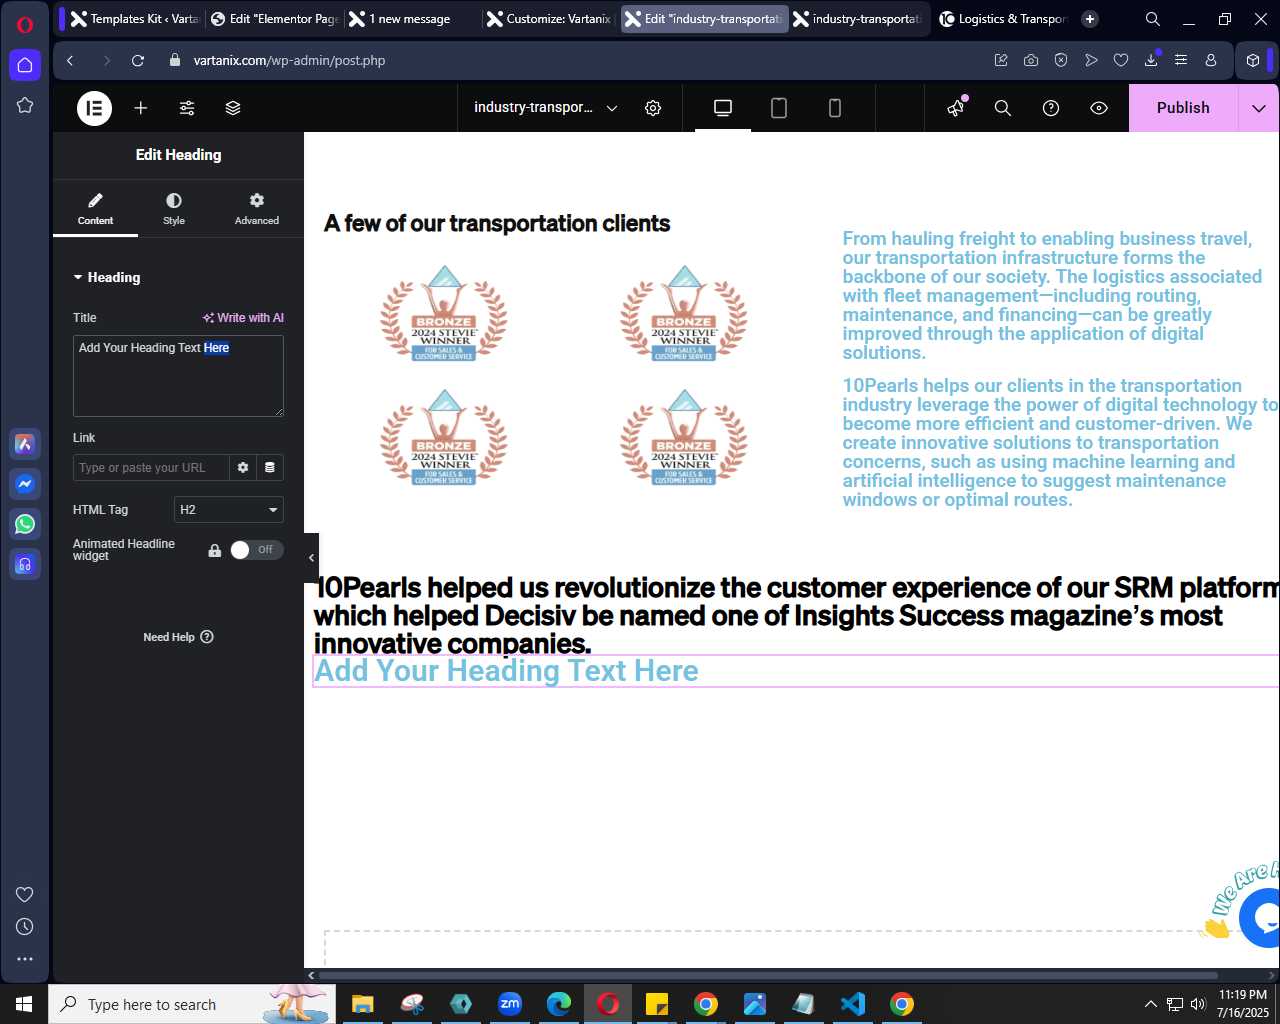Viewport: 1280px width, 1024px height.
Task: Open Opera easy setup menu
Action: tap(1181, 60)
